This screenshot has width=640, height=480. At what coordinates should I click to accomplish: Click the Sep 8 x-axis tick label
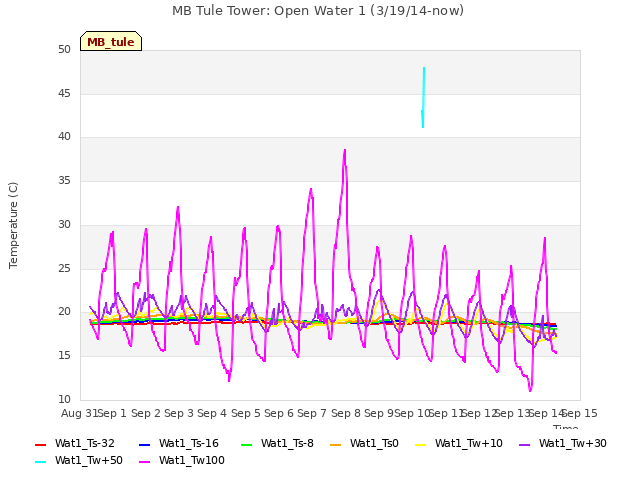(346, 413)
